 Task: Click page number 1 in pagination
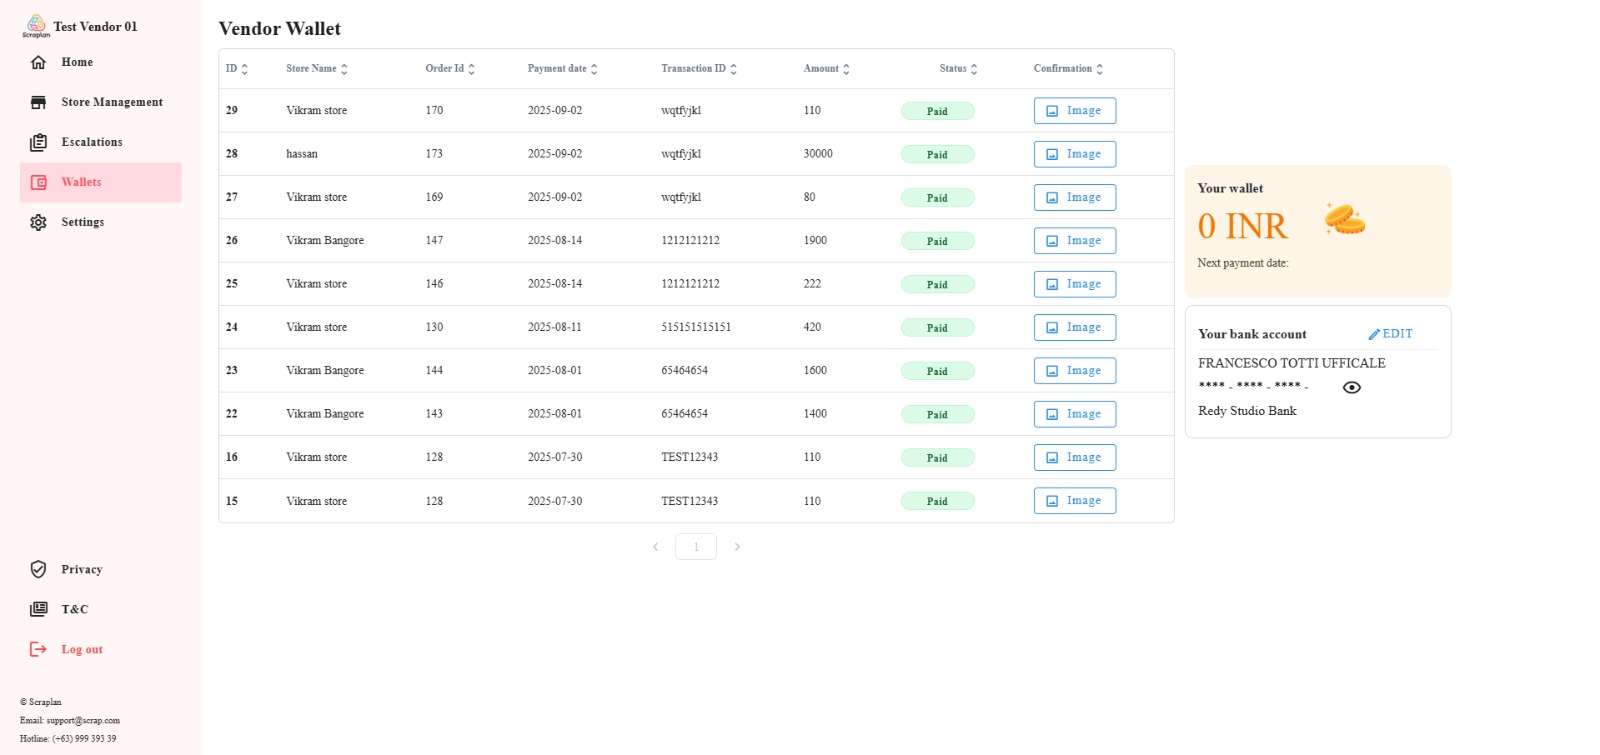click(696, 547)
